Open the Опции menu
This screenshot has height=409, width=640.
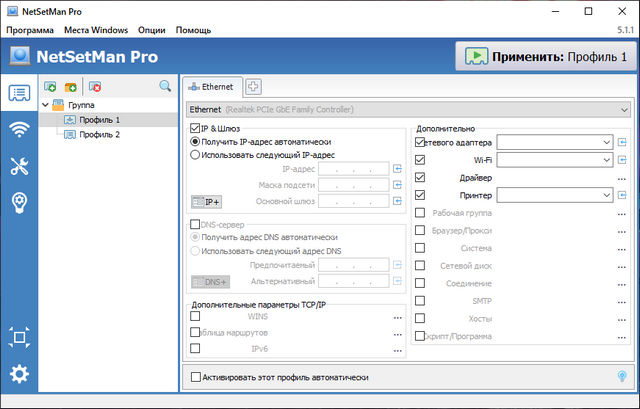click(151, 30)
